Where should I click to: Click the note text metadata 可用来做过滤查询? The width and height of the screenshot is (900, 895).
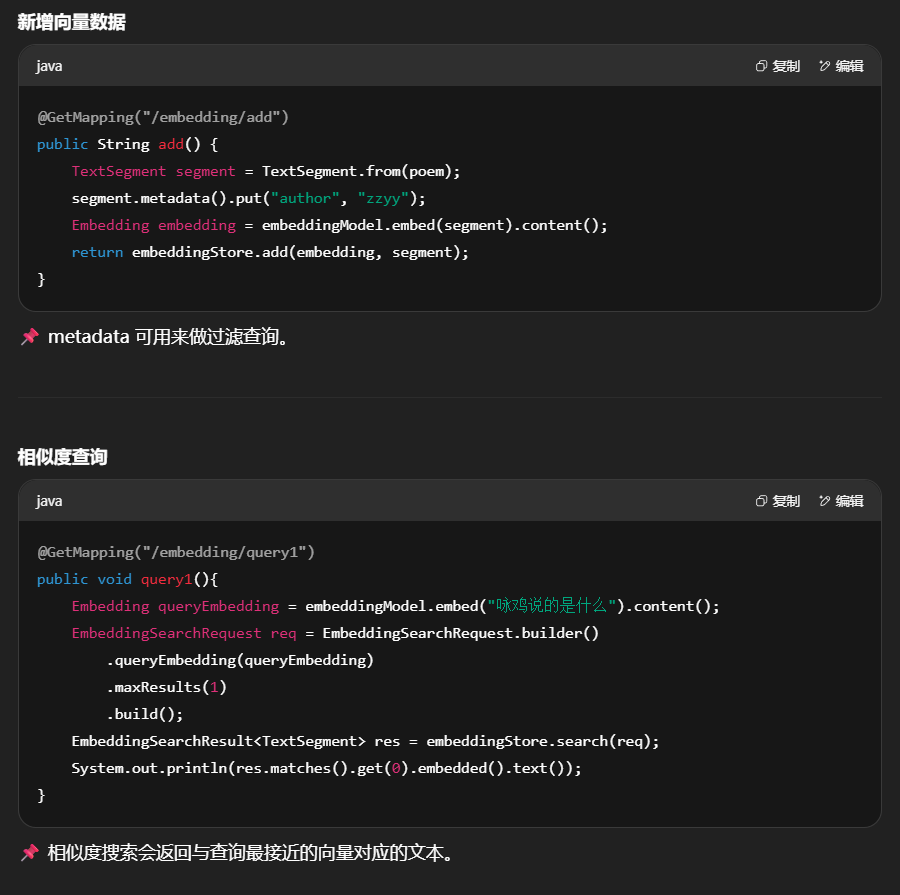click(x=170, y=337)
